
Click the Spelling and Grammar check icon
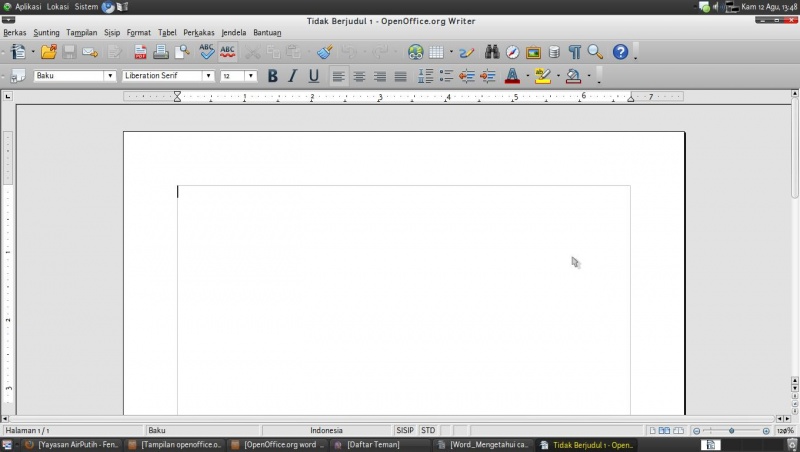point(207,52)
